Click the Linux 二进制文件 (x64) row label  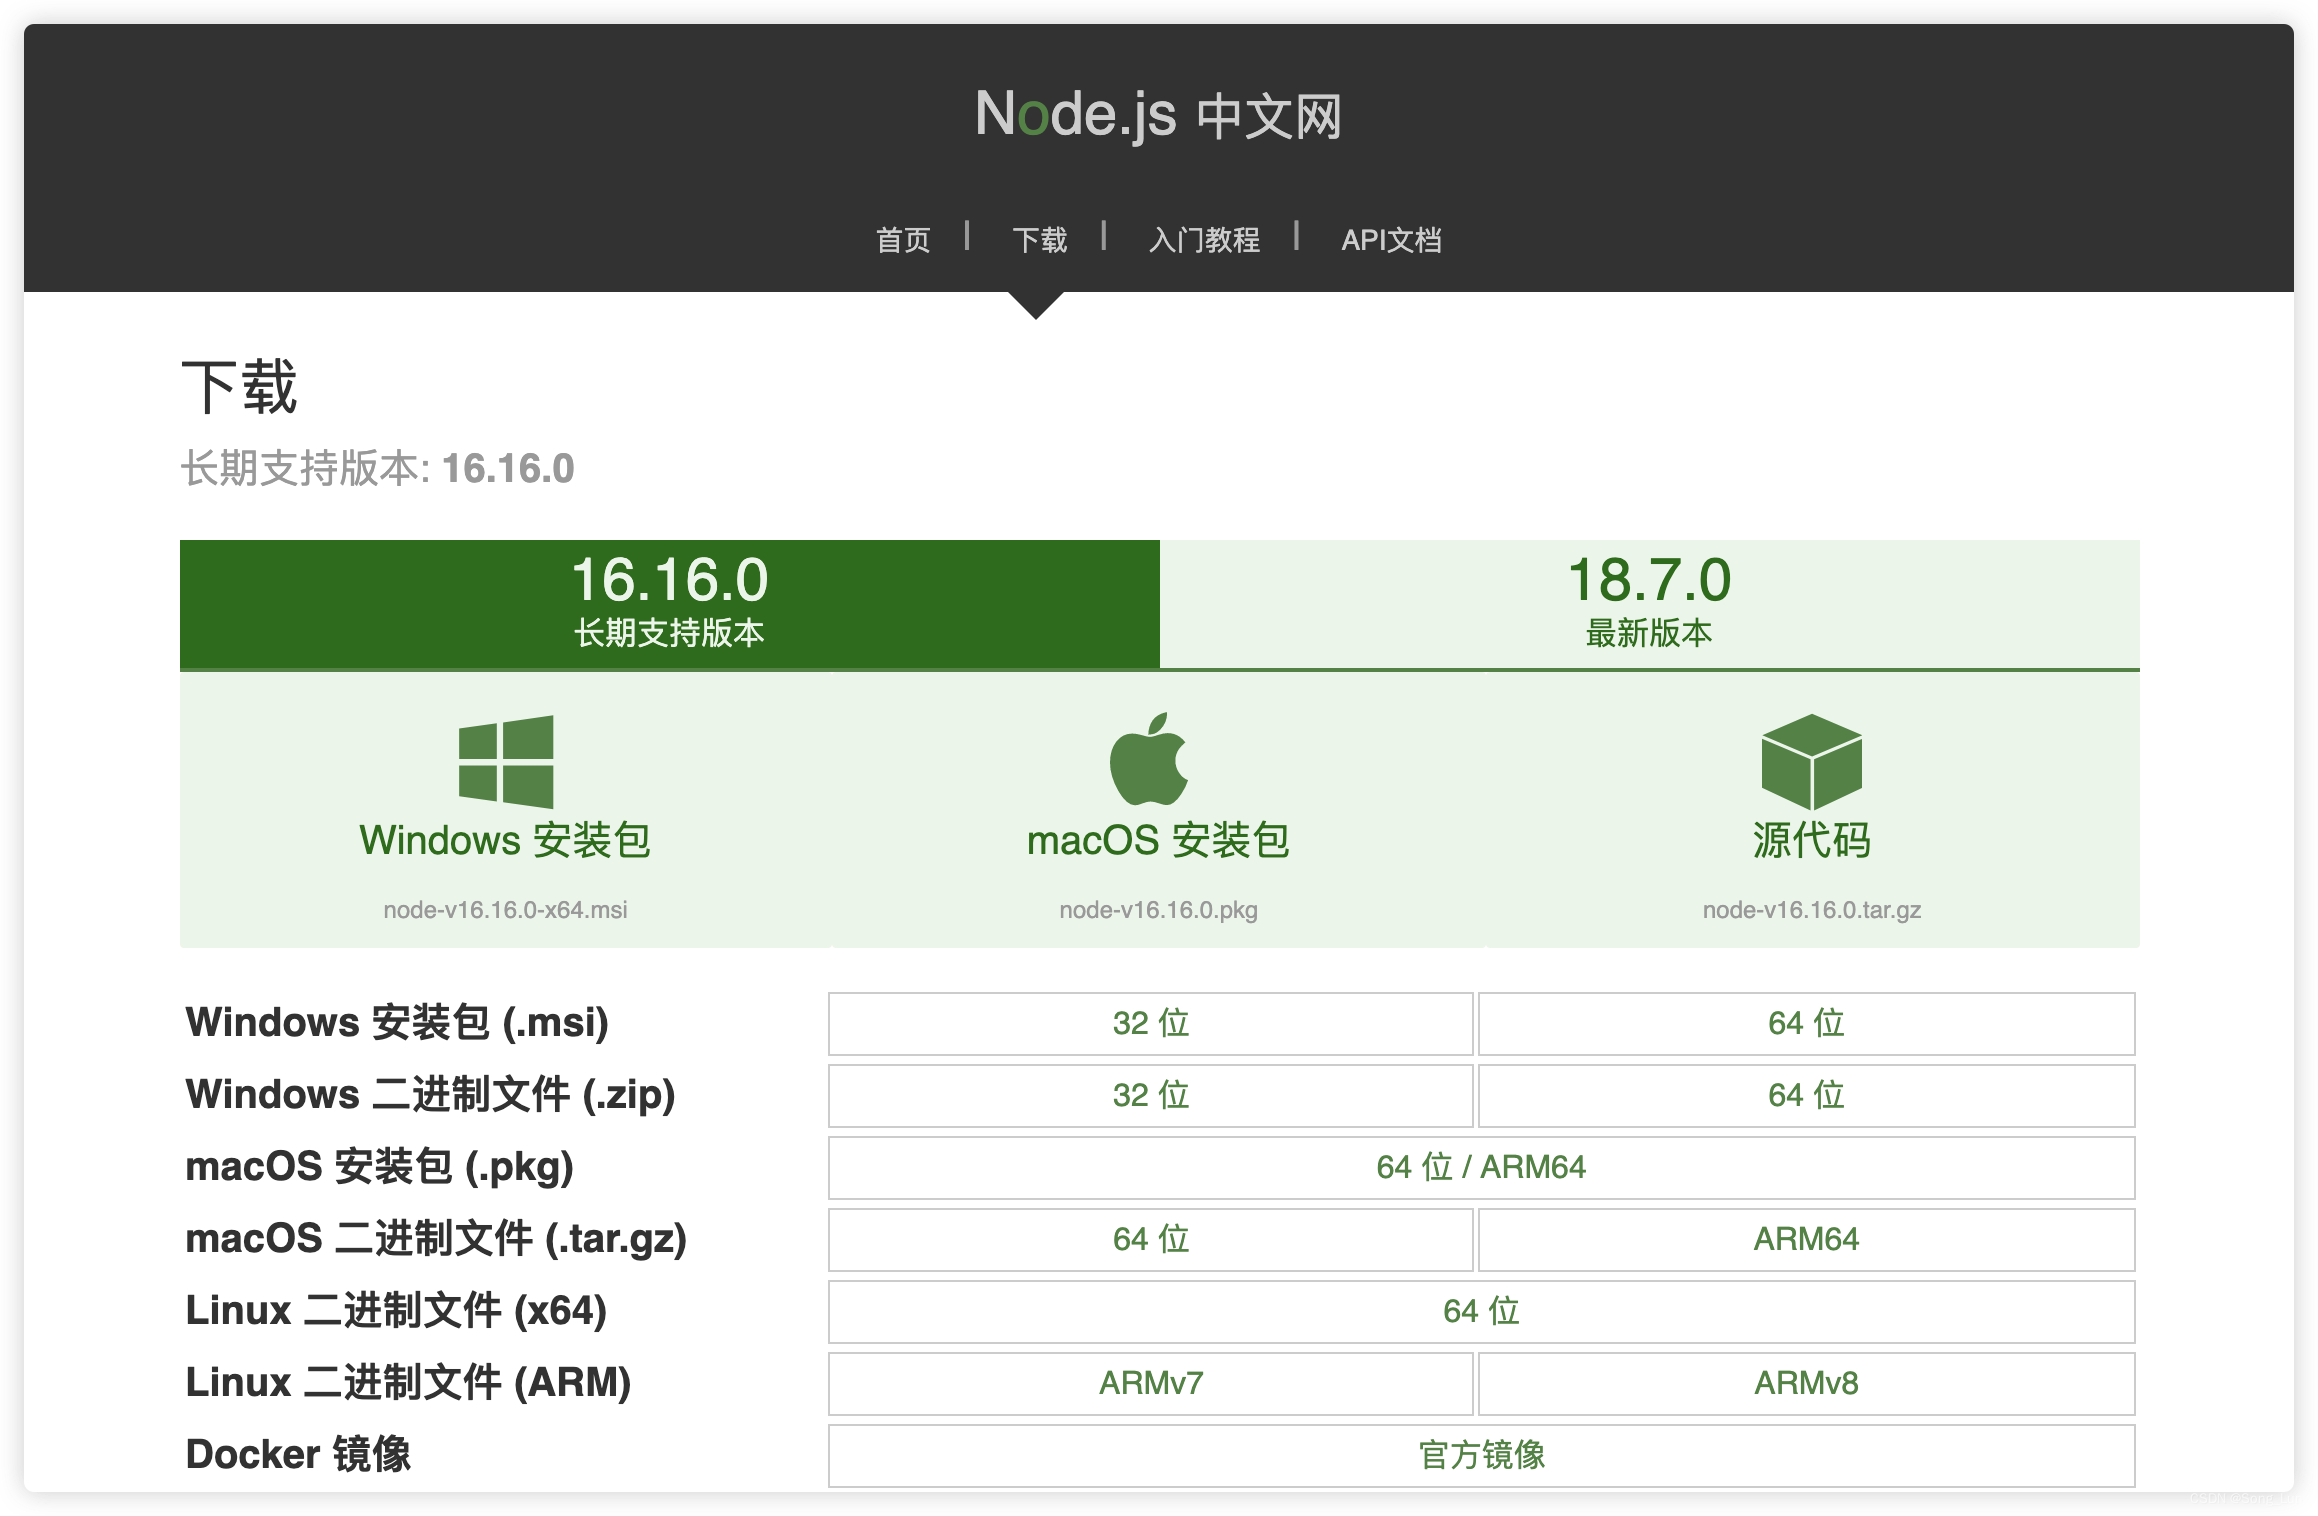(397, 1311)
